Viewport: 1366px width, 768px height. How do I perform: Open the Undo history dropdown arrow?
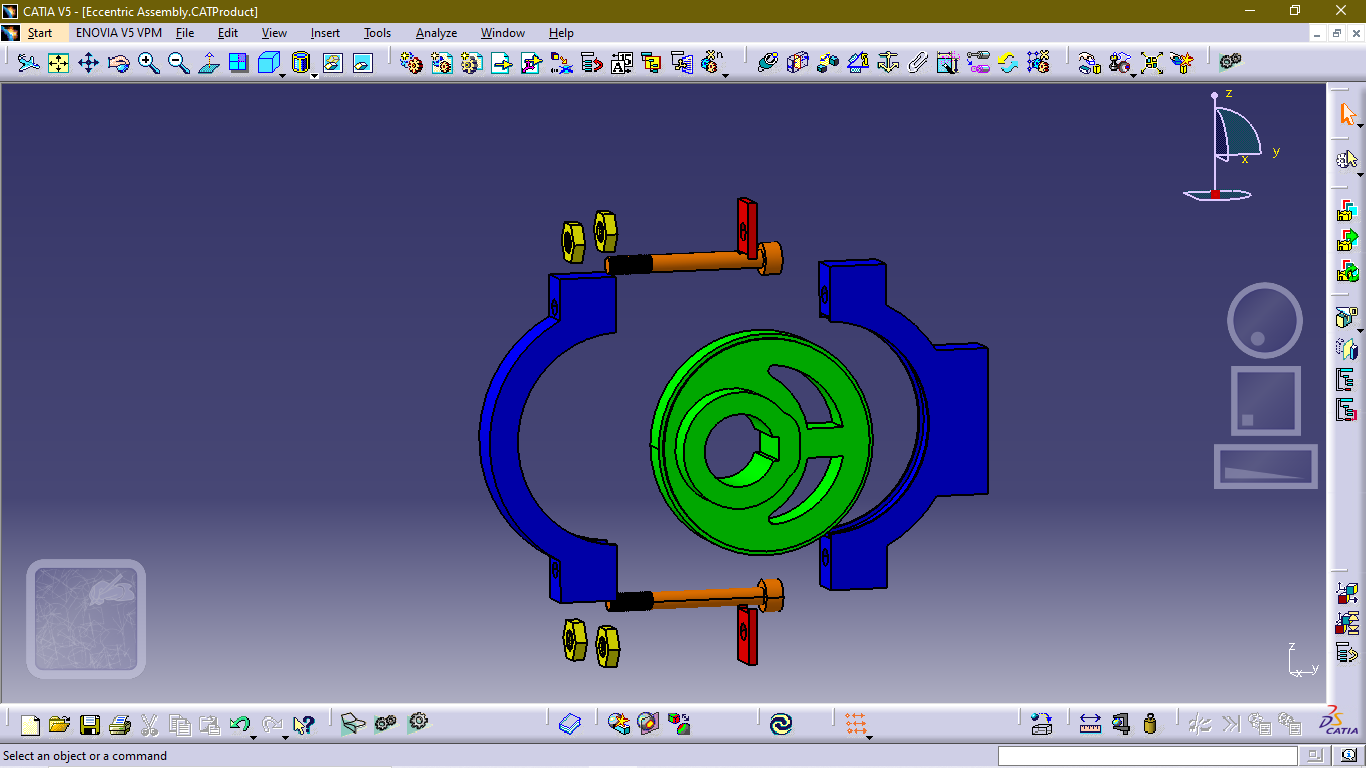click(x=253, y=737)
